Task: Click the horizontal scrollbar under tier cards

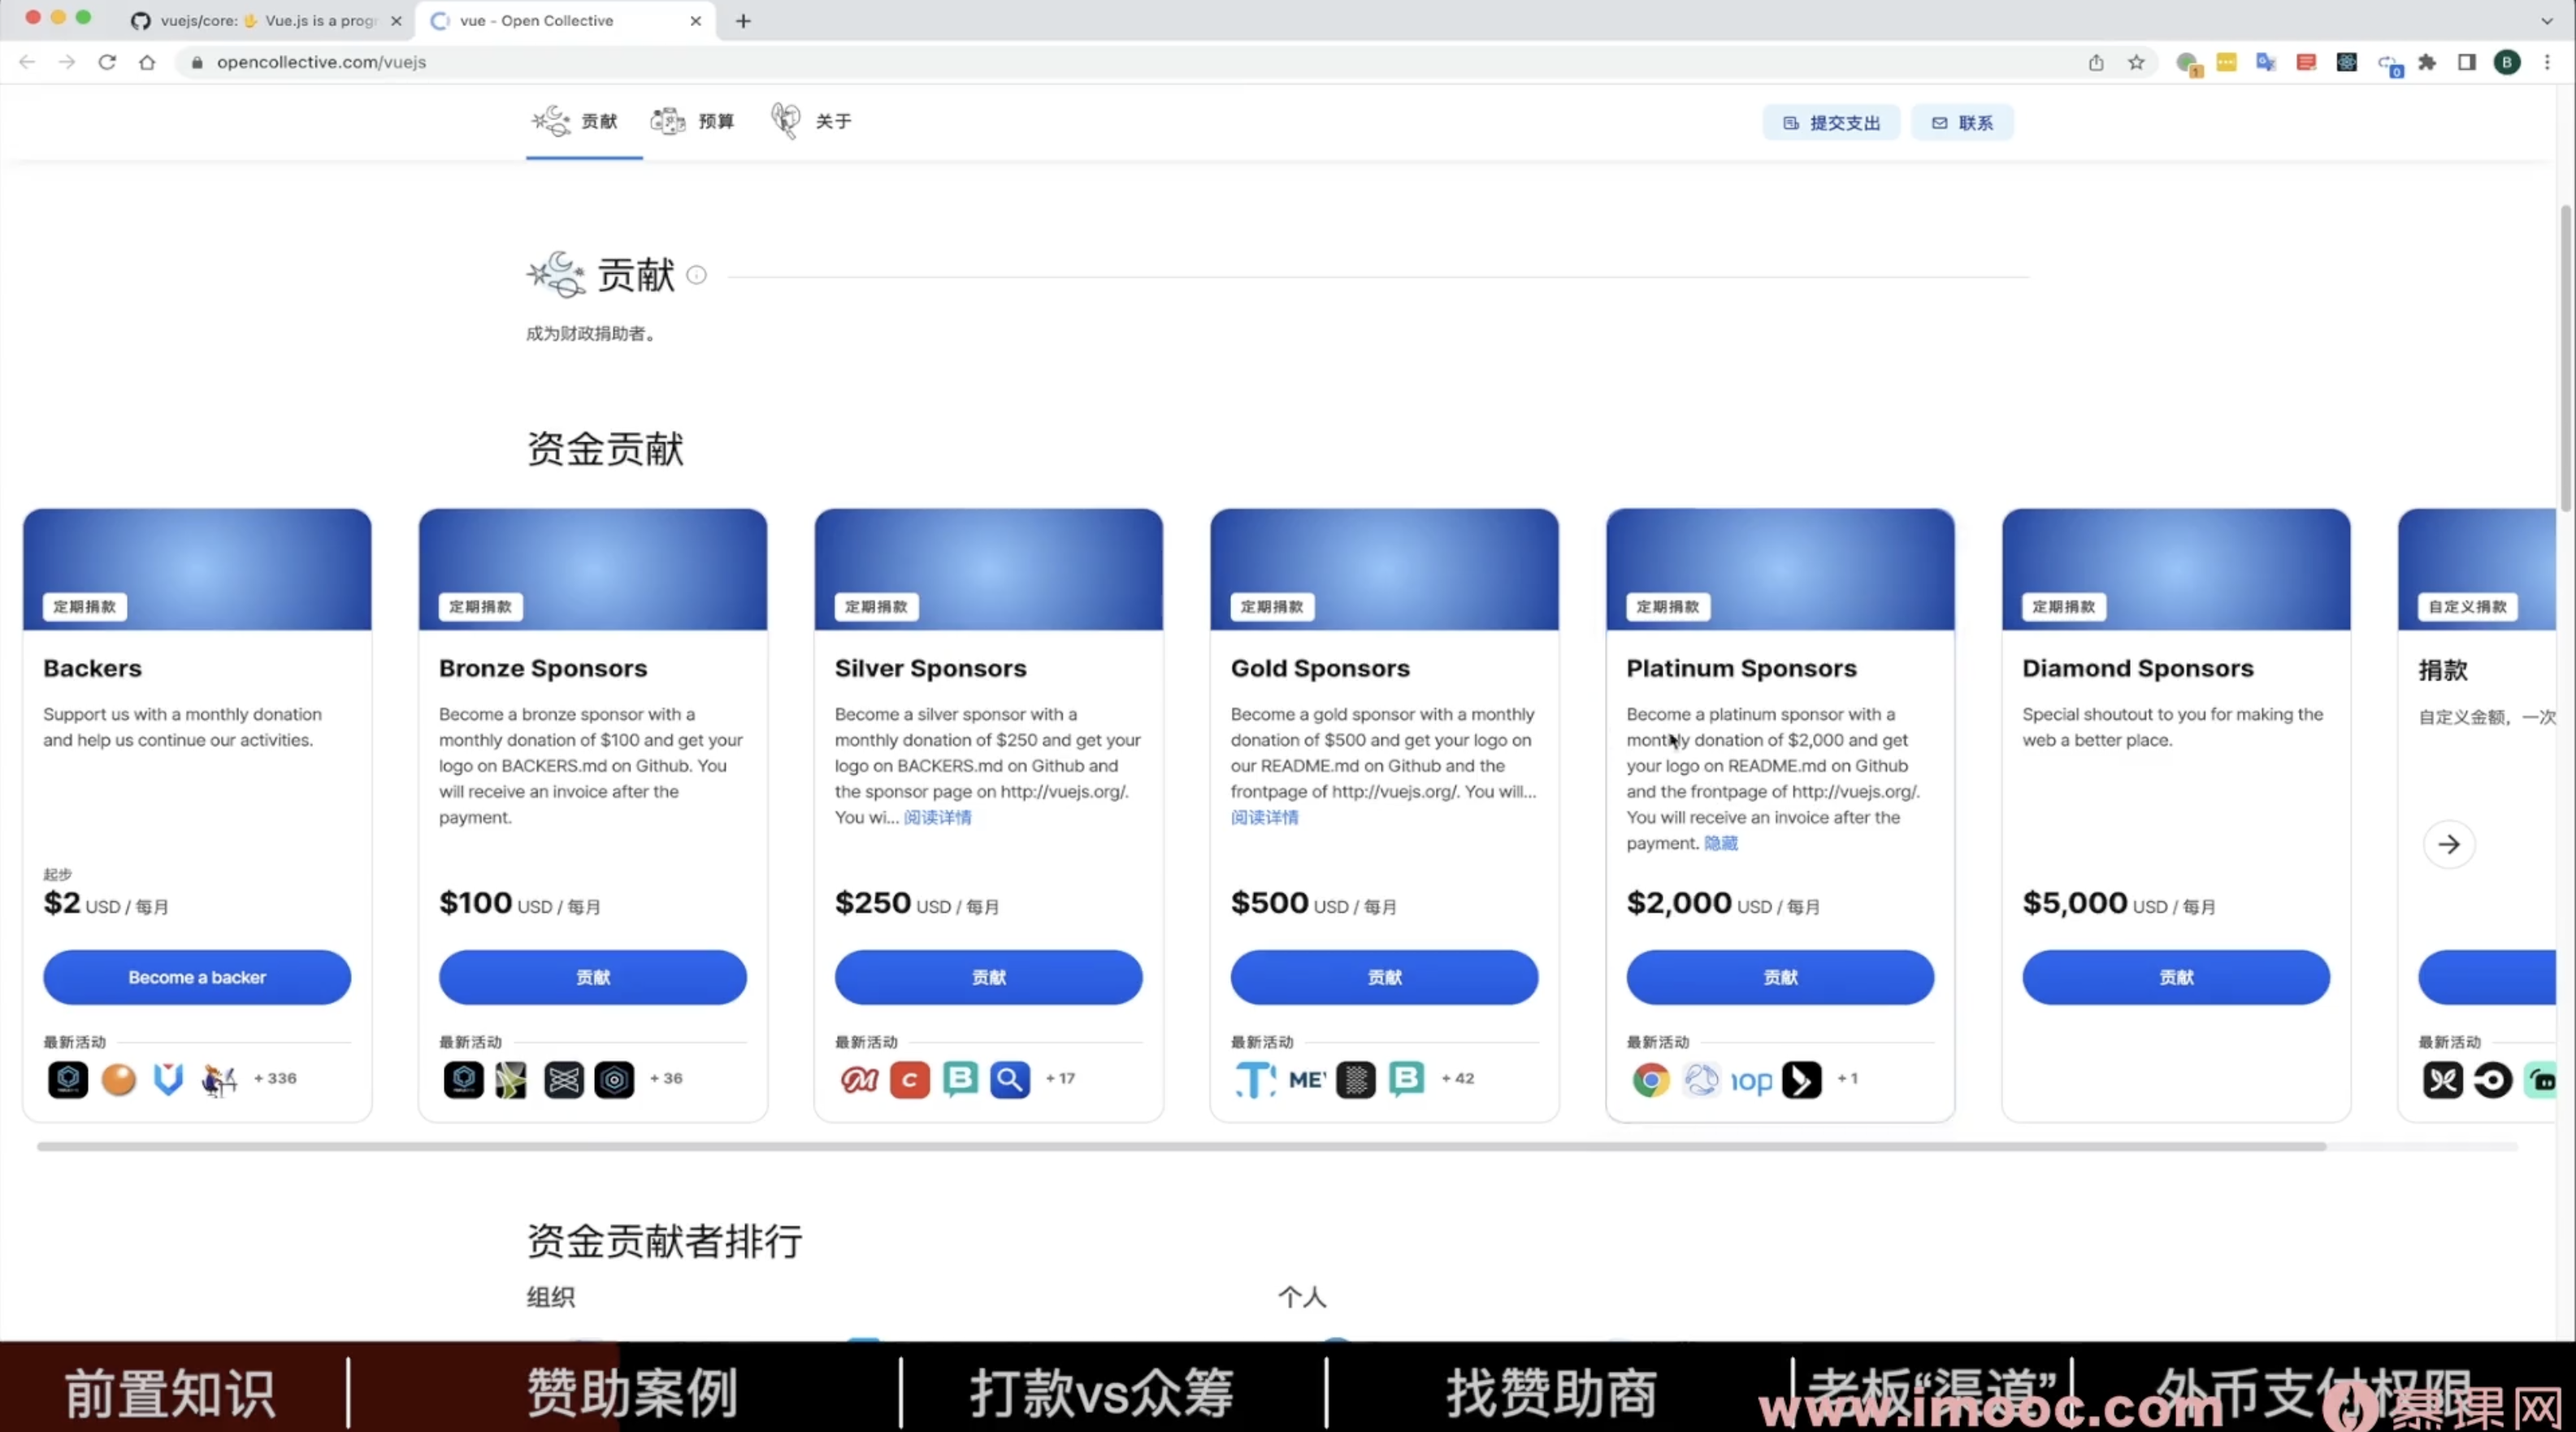Action: coord(1180,1146)
